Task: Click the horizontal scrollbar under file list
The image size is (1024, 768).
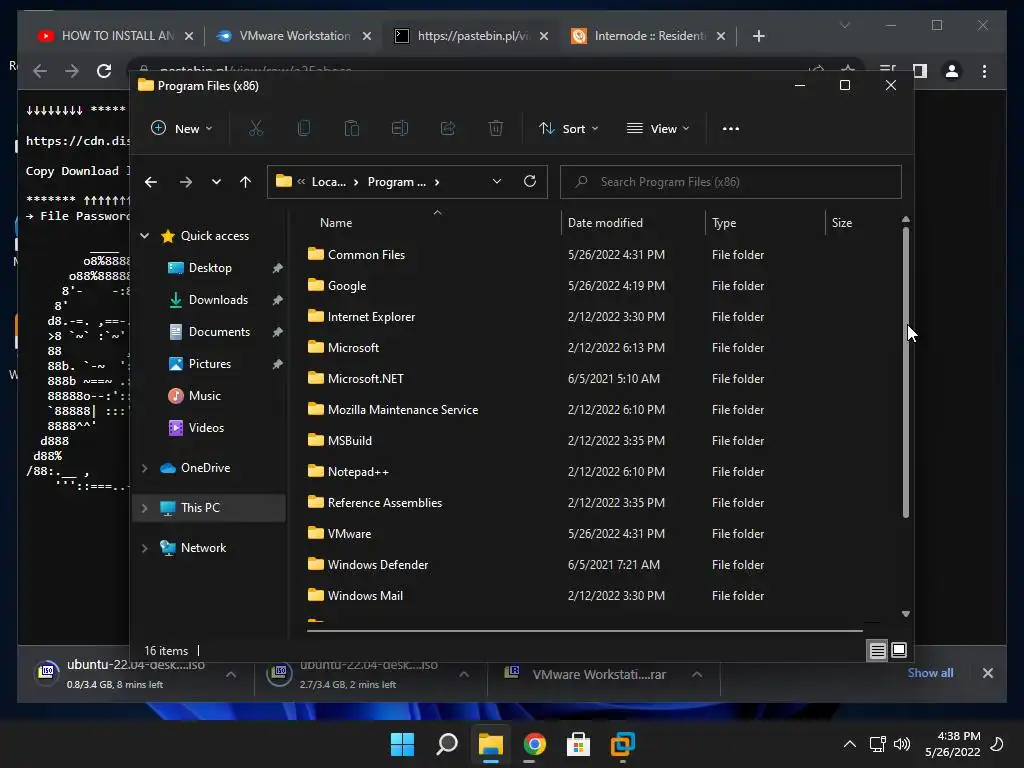Action: pyautogui.click(x=584, y=631)
